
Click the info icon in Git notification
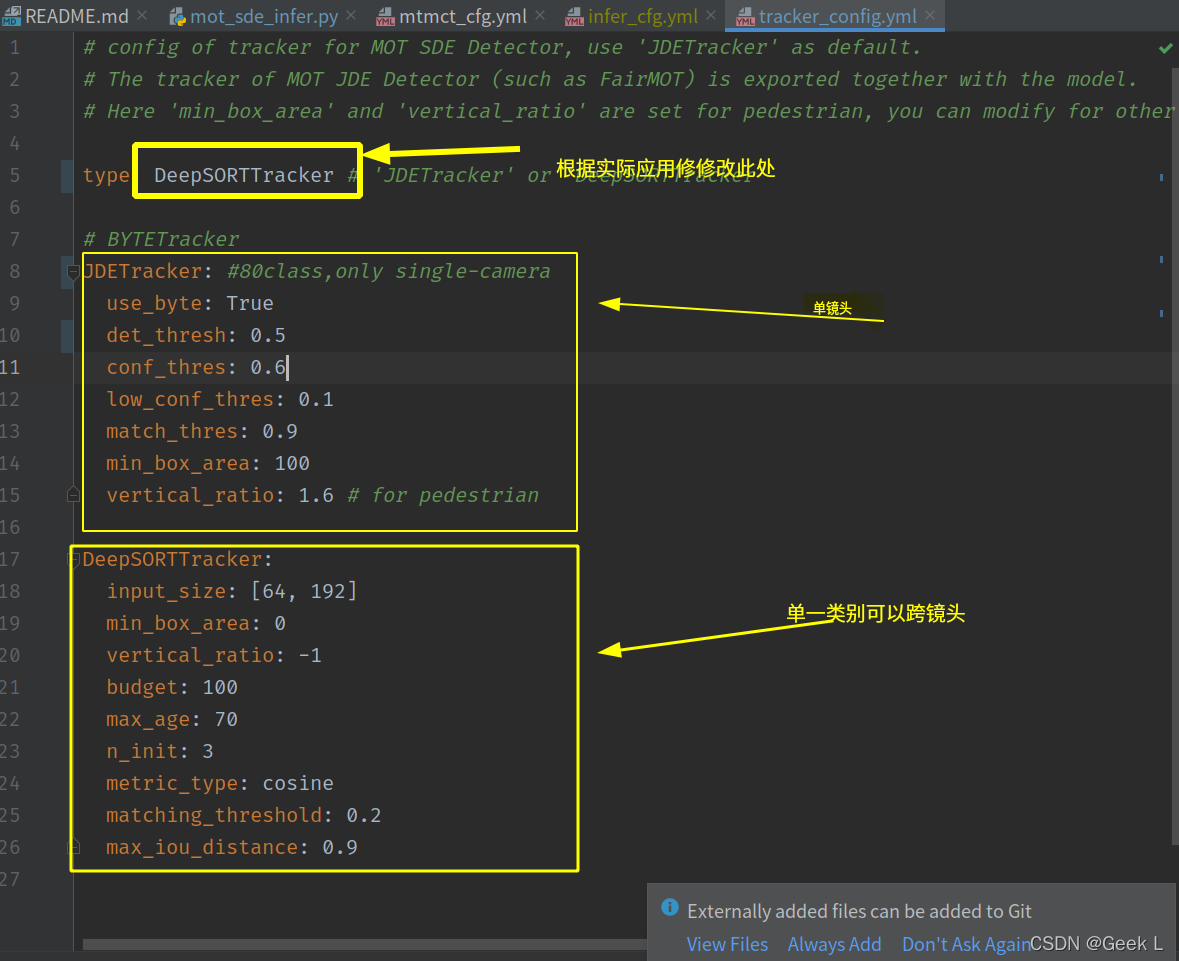pyautogui.click(x=669, y=907)
